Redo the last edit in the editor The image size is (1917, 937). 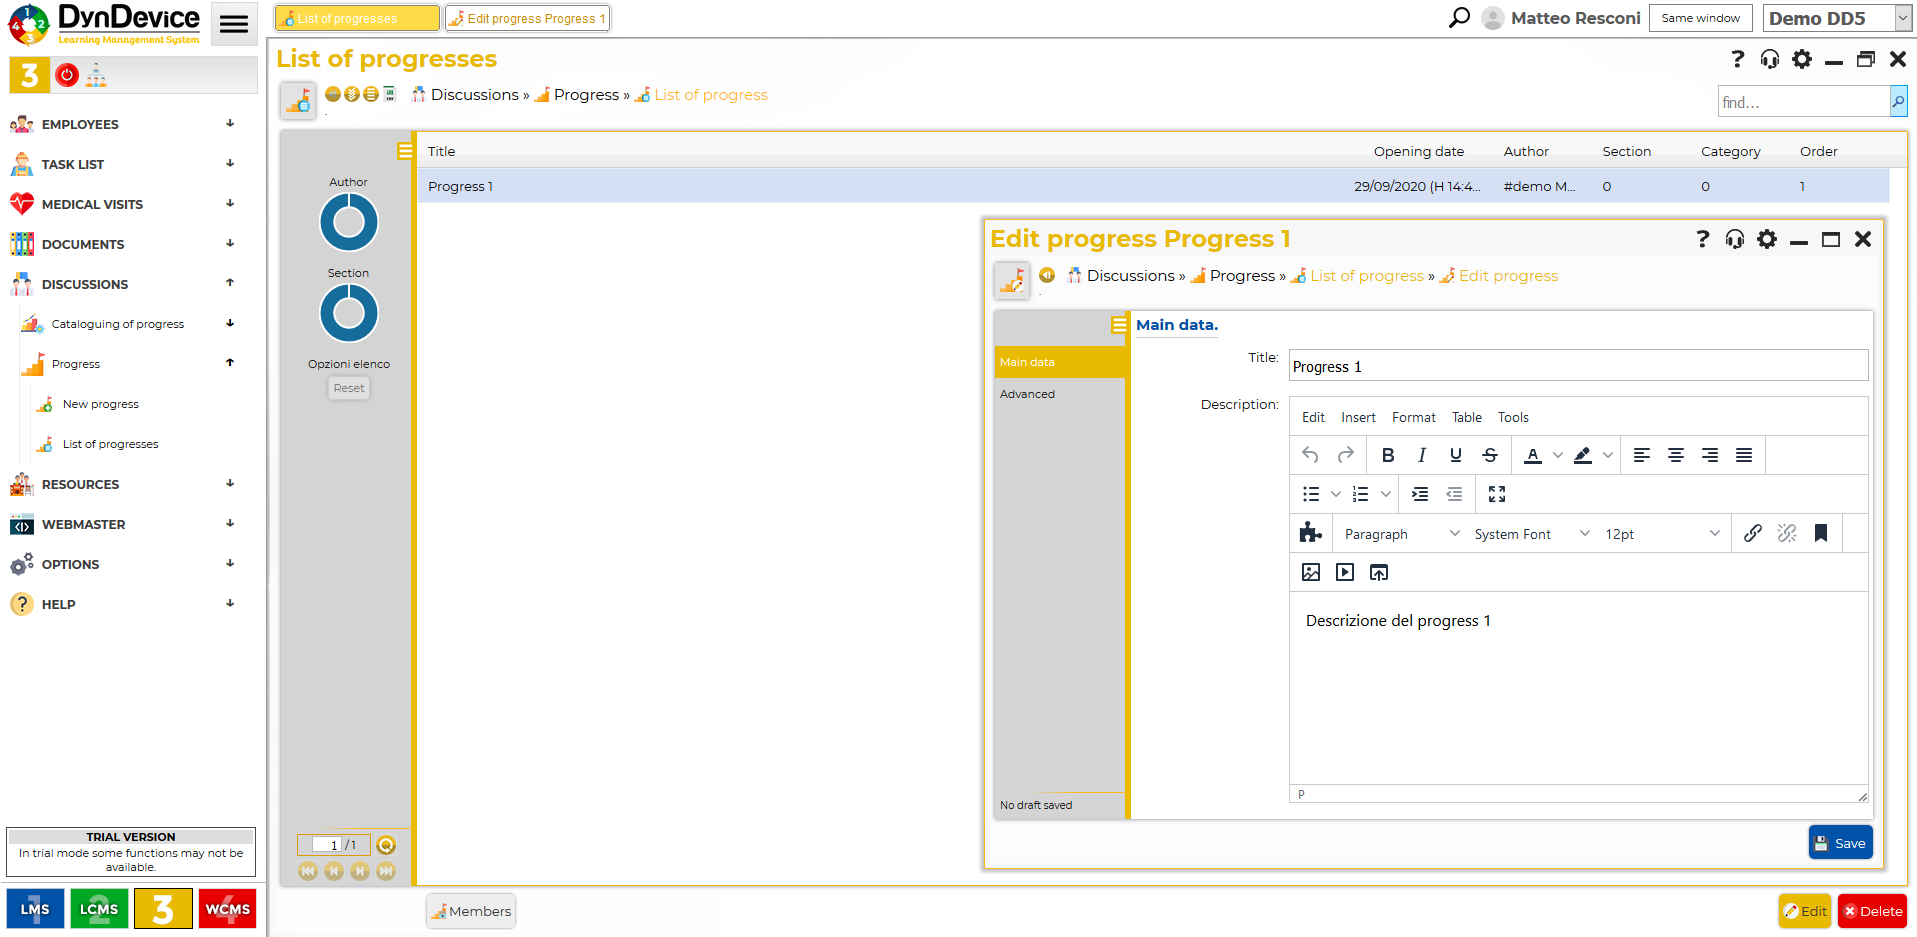point(1345,455)
